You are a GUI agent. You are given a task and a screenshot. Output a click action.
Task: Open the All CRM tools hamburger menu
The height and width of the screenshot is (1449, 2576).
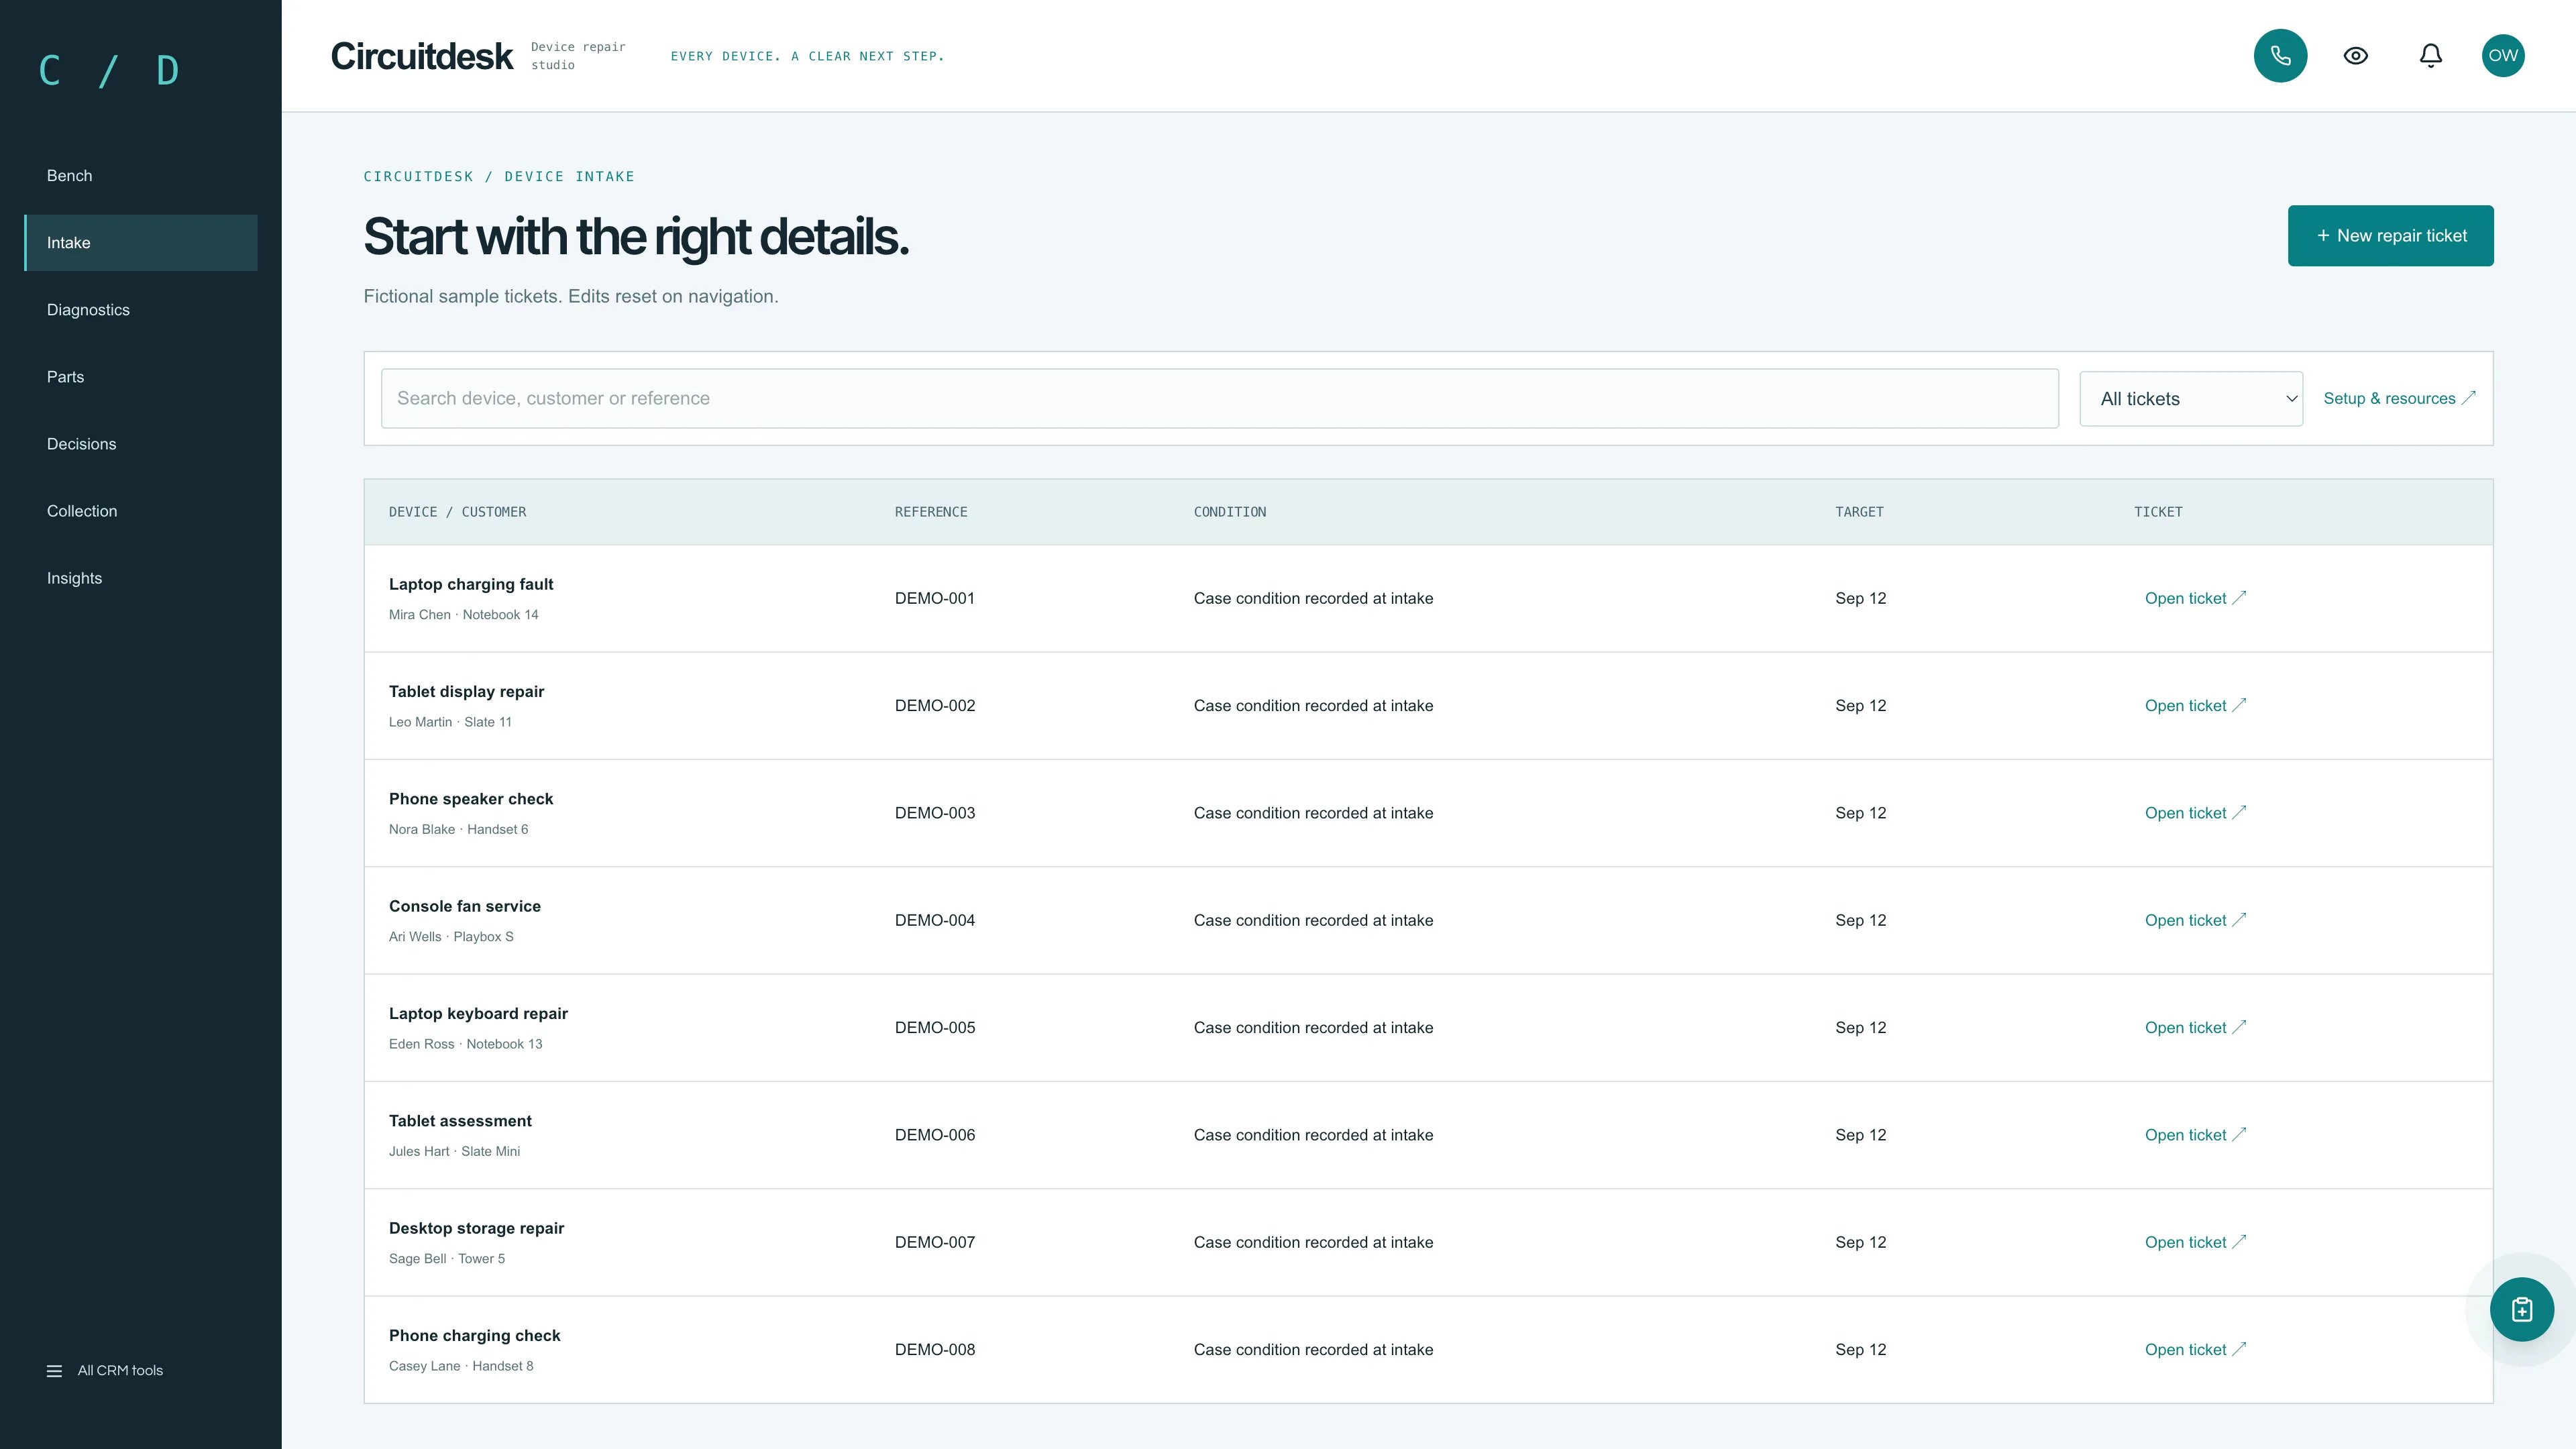pyautogui.click(x=105, y=1370)
